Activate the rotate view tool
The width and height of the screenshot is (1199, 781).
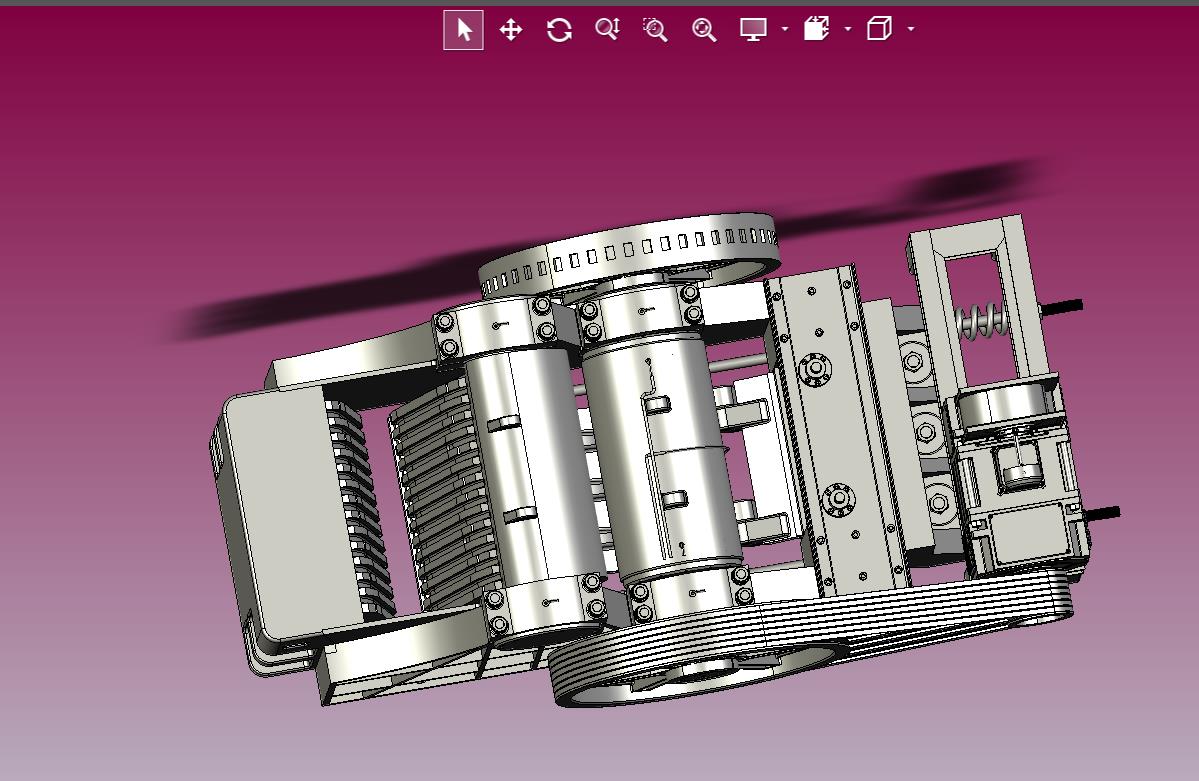coord(559,30)
